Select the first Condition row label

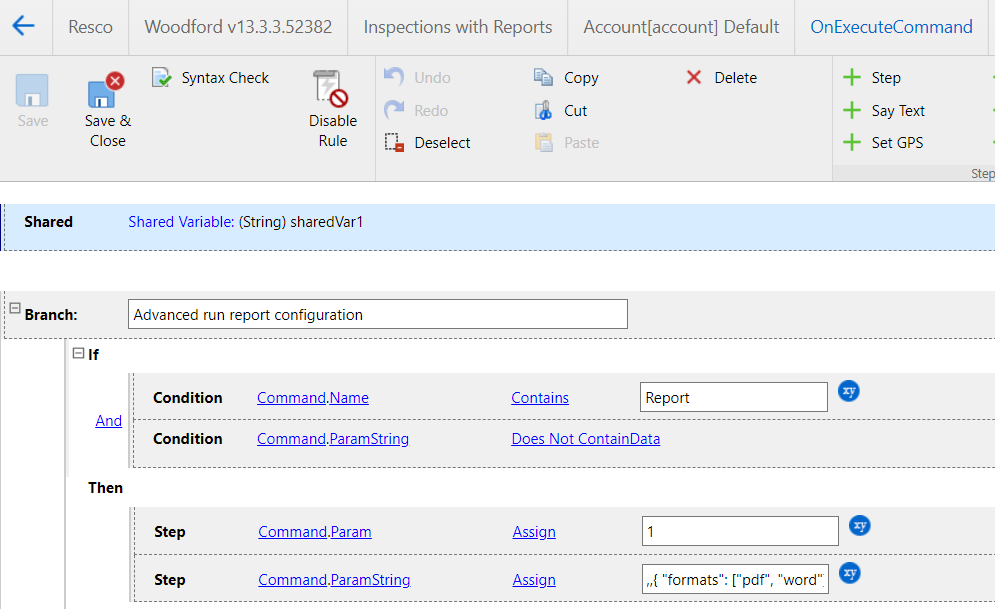click(x=188, y=398)
